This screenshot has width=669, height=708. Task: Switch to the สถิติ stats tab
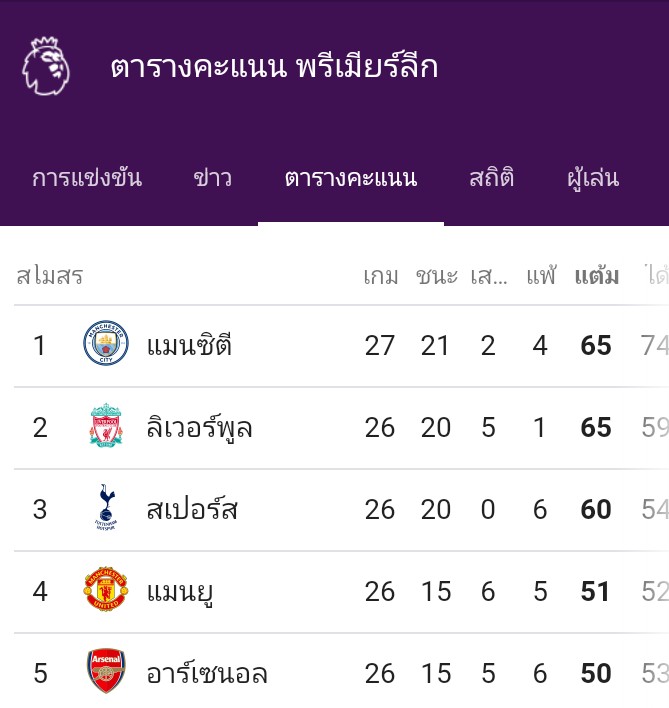pos(492,177)
